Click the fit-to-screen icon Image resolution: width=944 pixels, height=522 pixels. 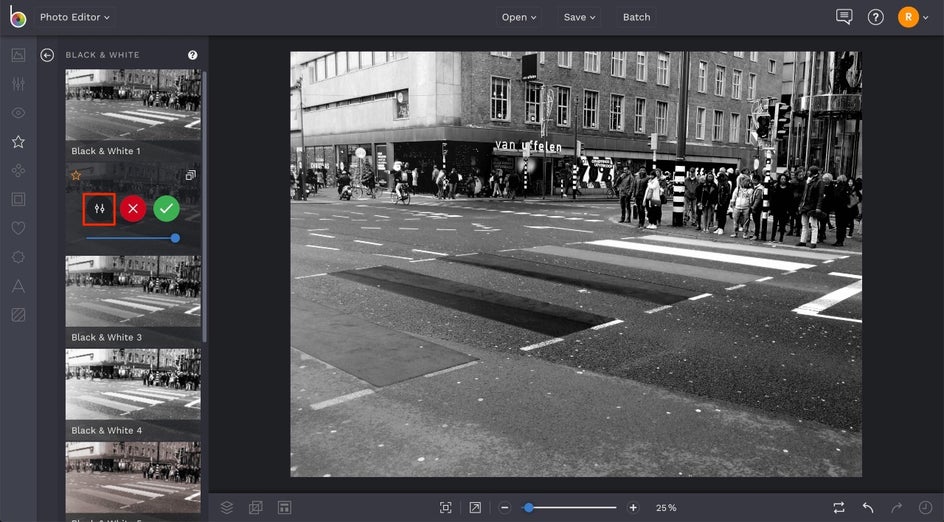click(x=446, y=508)
